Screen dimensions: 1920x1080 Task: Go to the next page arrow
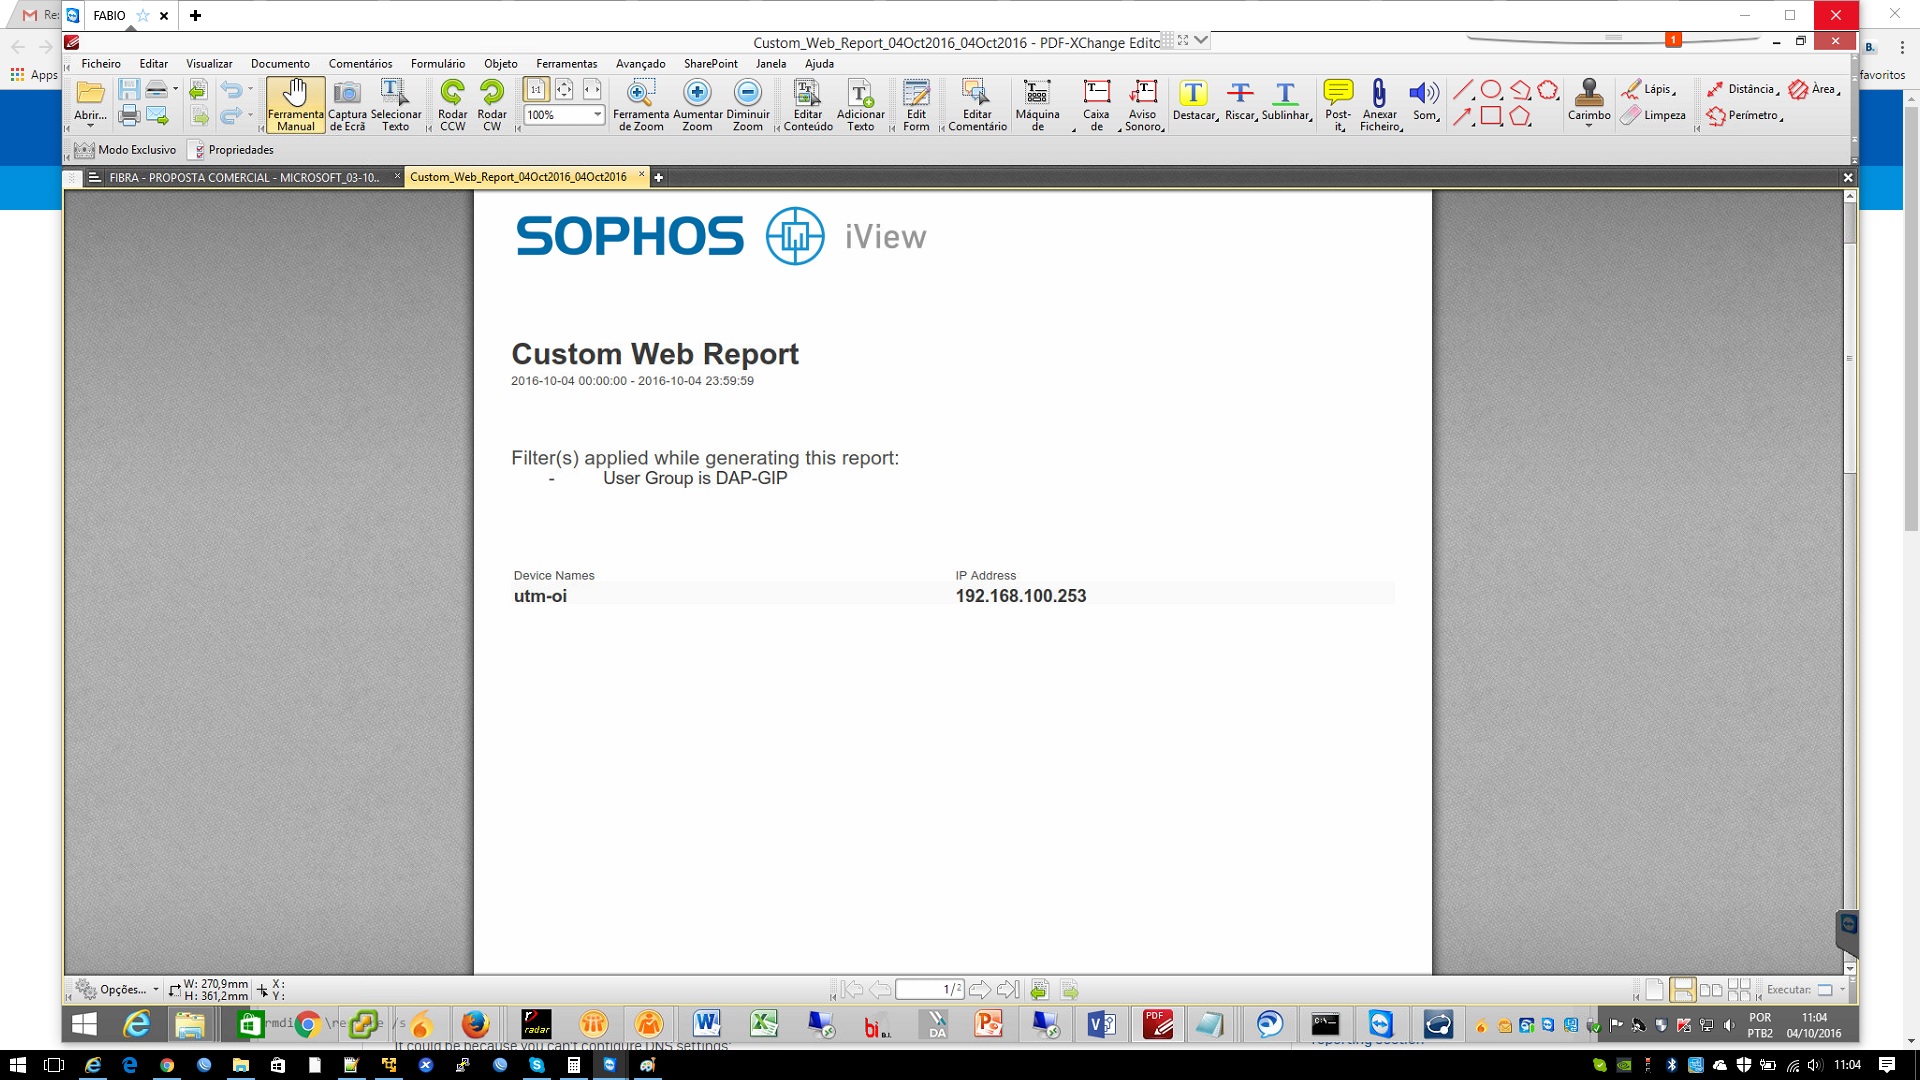[980, 990]
